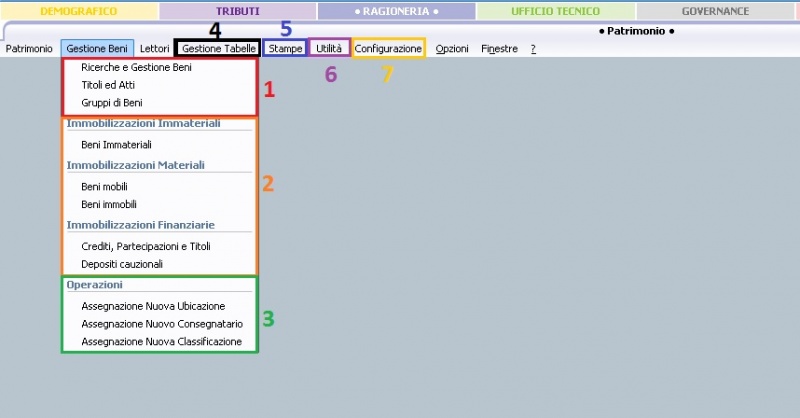Open the question mark help menu
The height and width of the screenshot is (418, 800).
pos(533,48)
